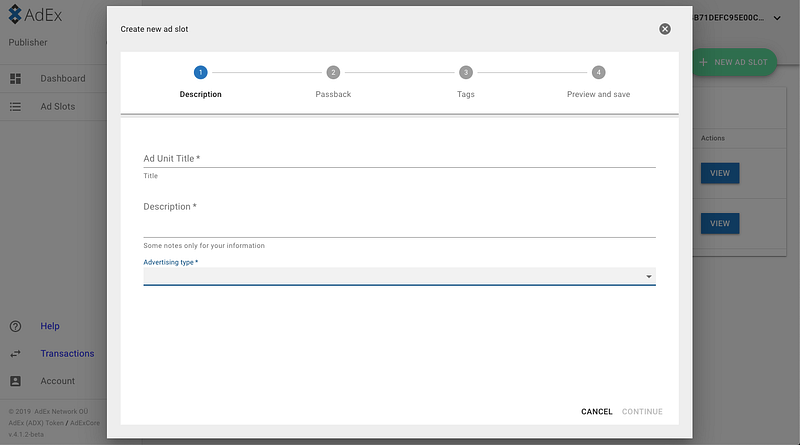
Task: Select step 4 Preview and save
Action: tap(598, 72)
